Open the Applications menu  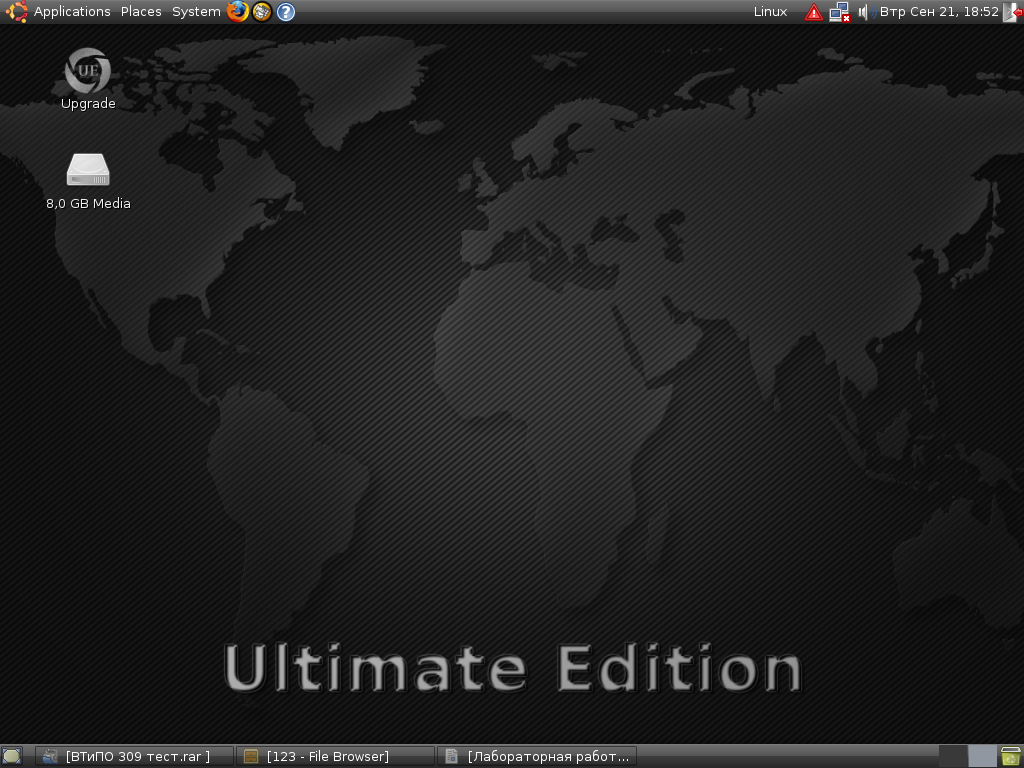point(72,12)
